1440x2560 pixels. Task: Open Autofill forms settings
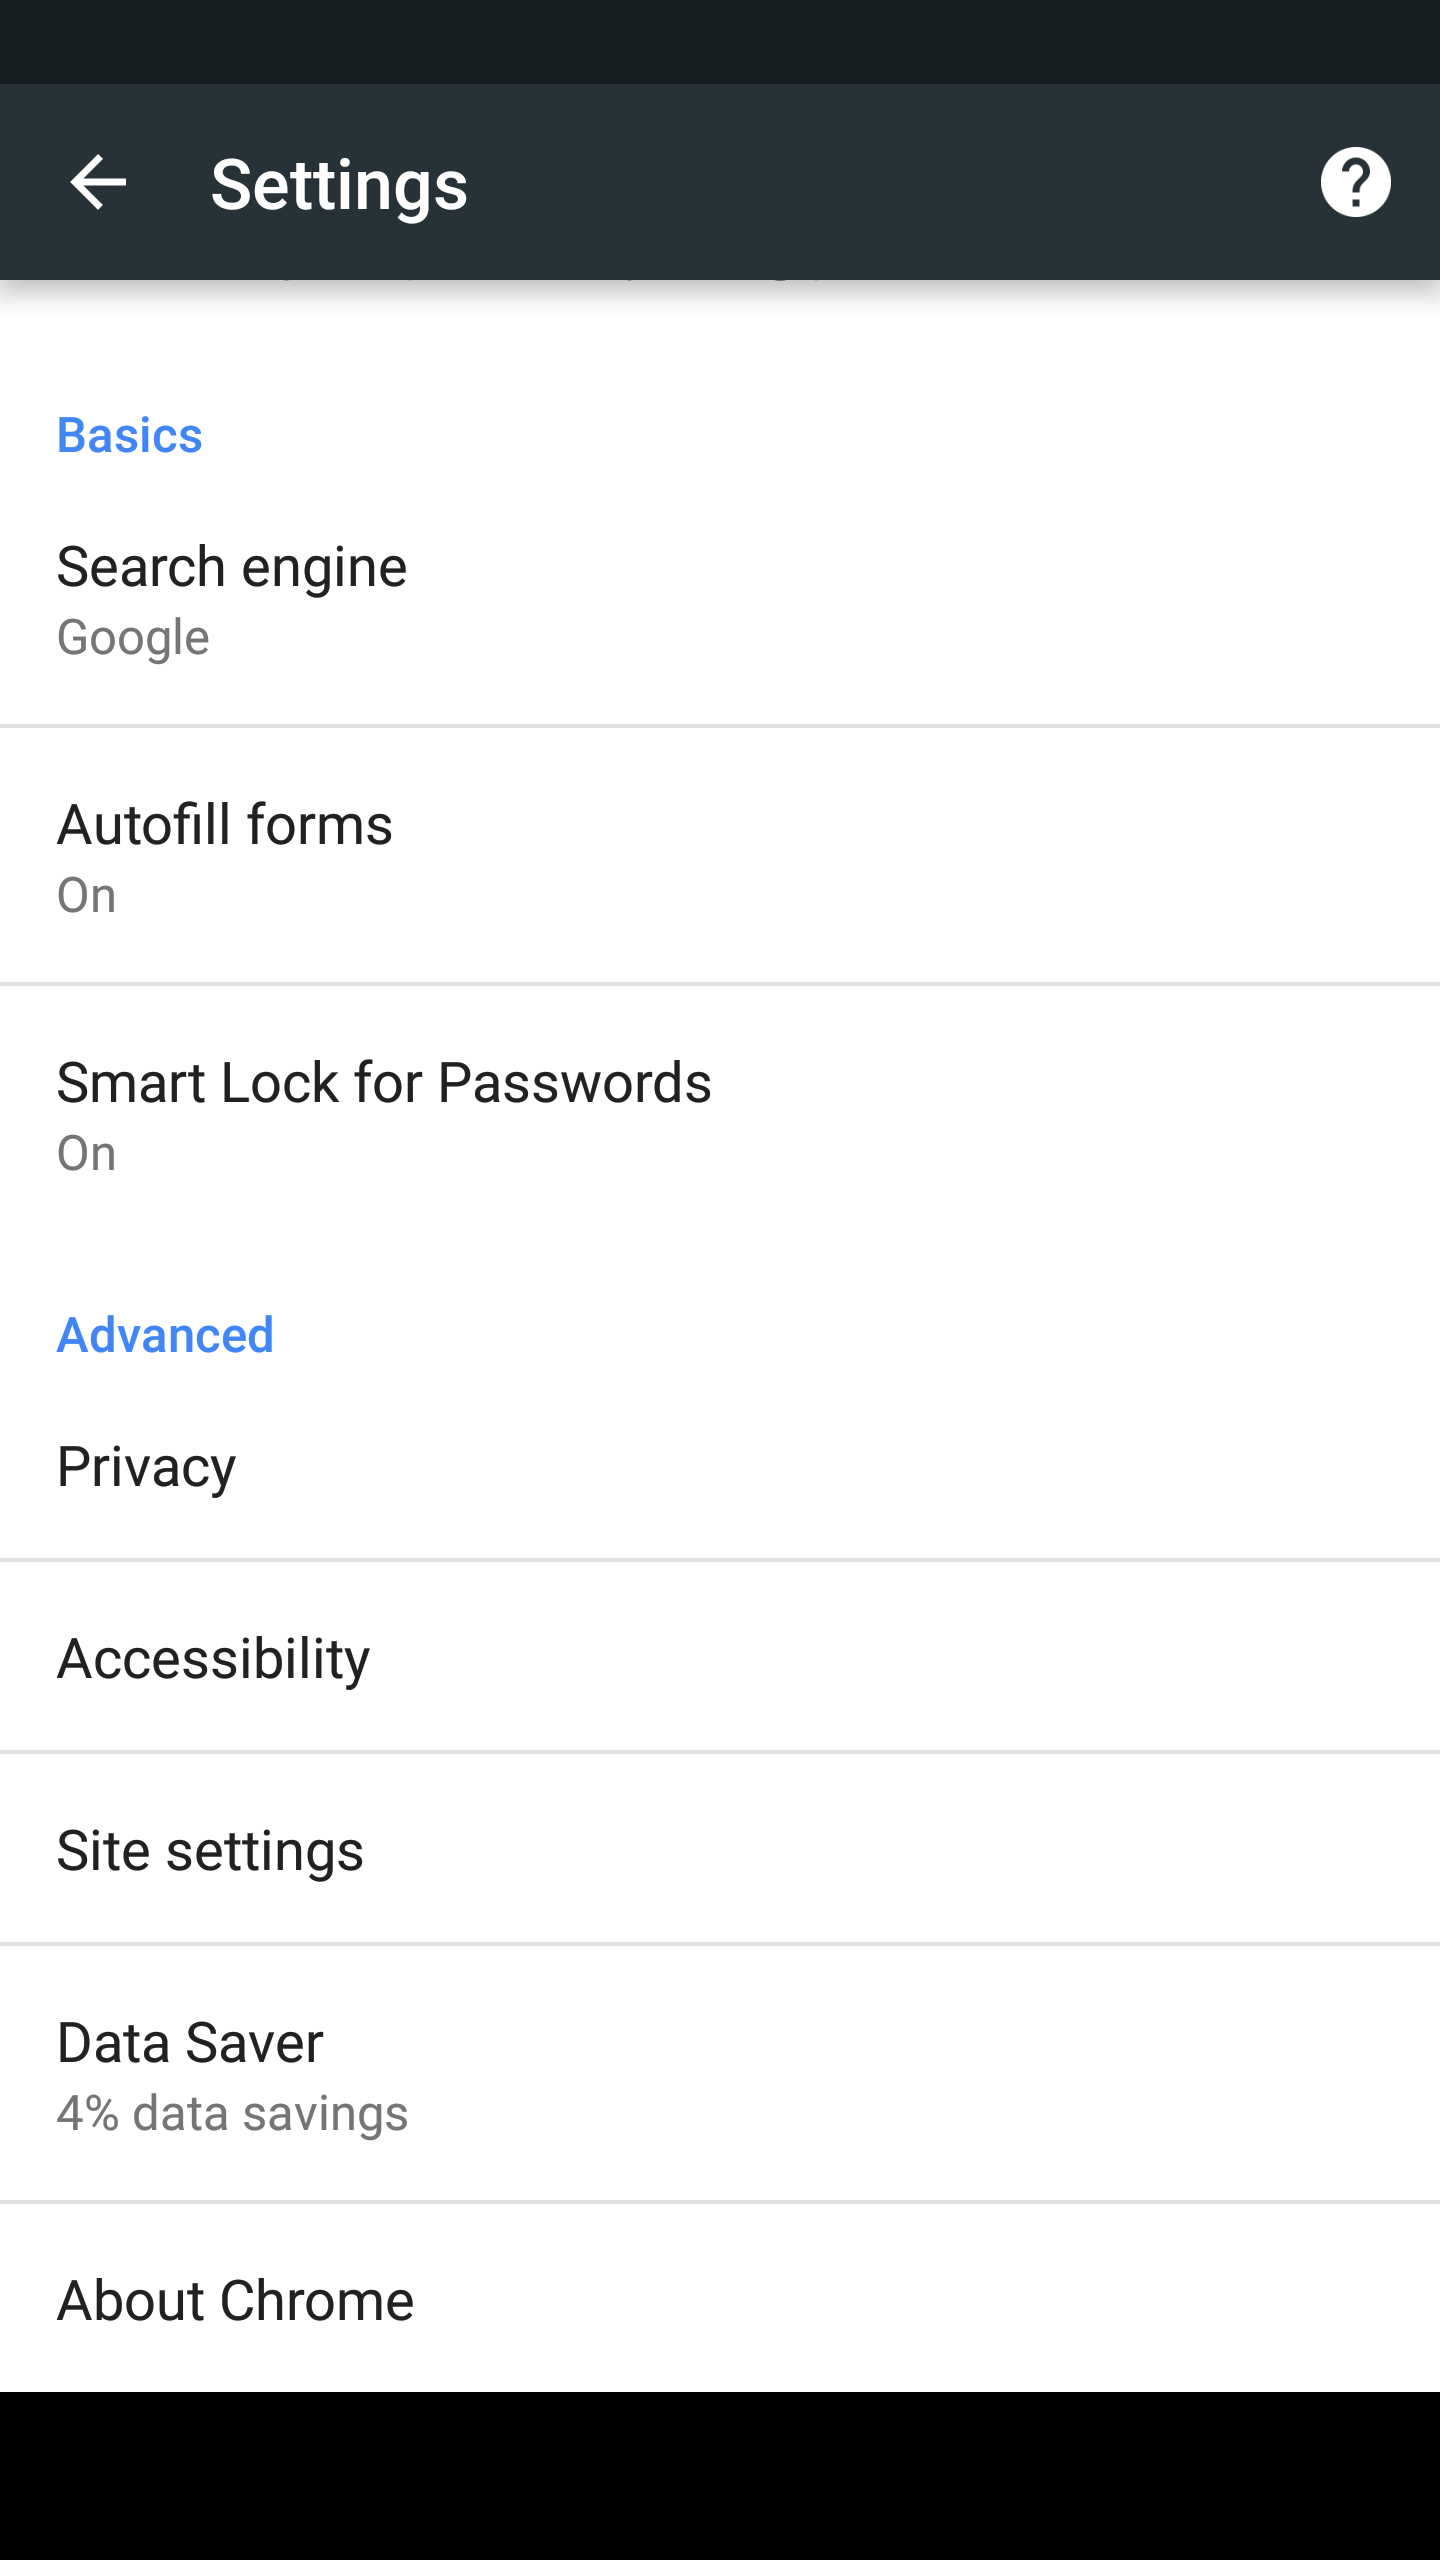225,826
